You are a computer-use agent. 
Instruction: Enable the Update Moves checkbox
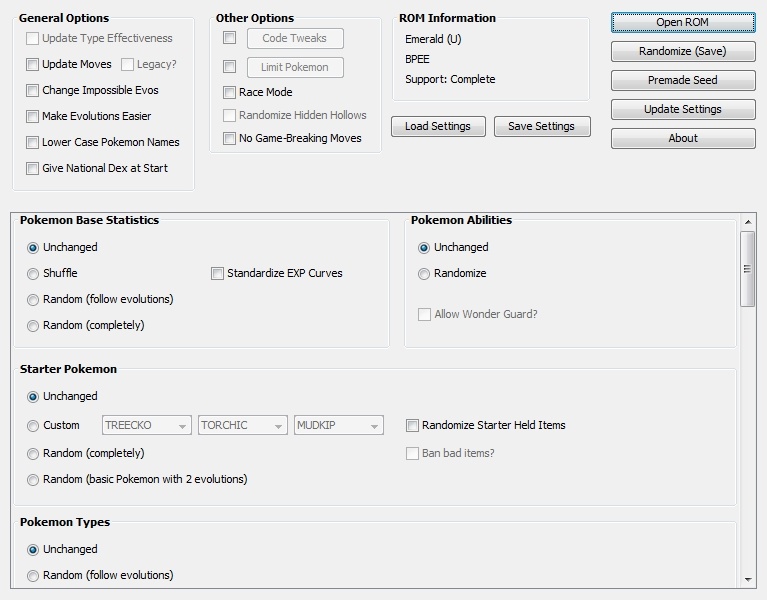pos(33,65)
